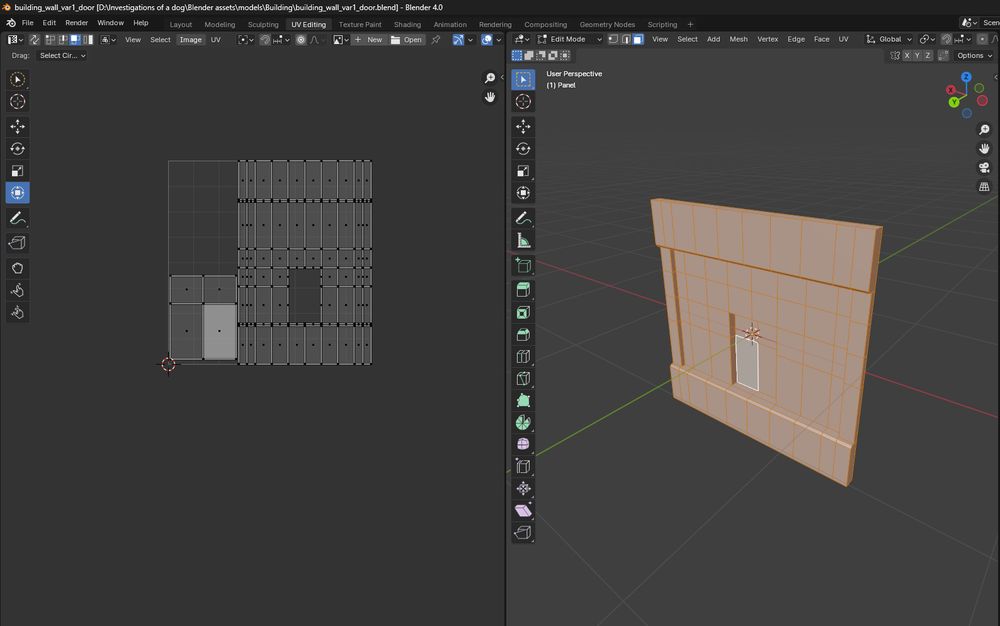Enable edge select mode in 3D viewport
Image resolution: width=1000 pixels, height=626 pixels.
click(x=626, y=39)
